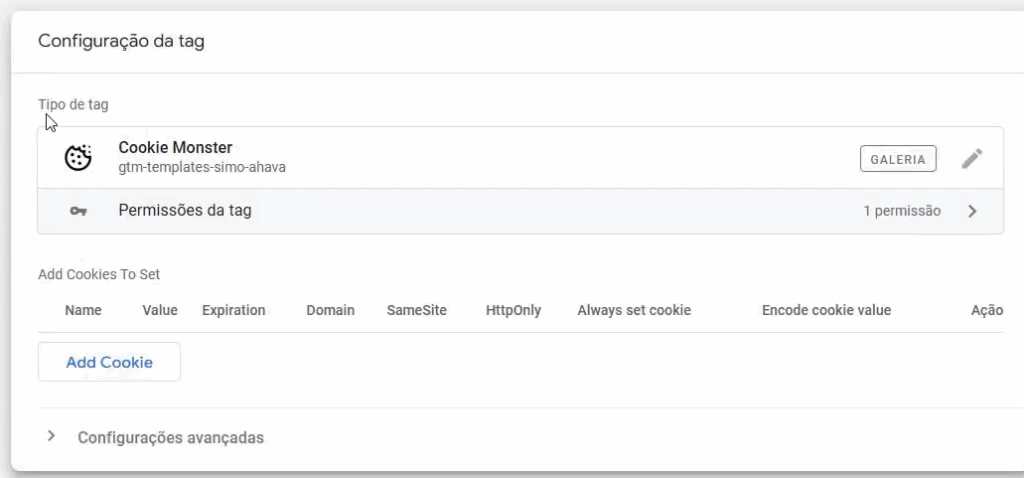Click the pencil edit icon
The height and width of the screenshot is (478, 1024).
(972, 158)
